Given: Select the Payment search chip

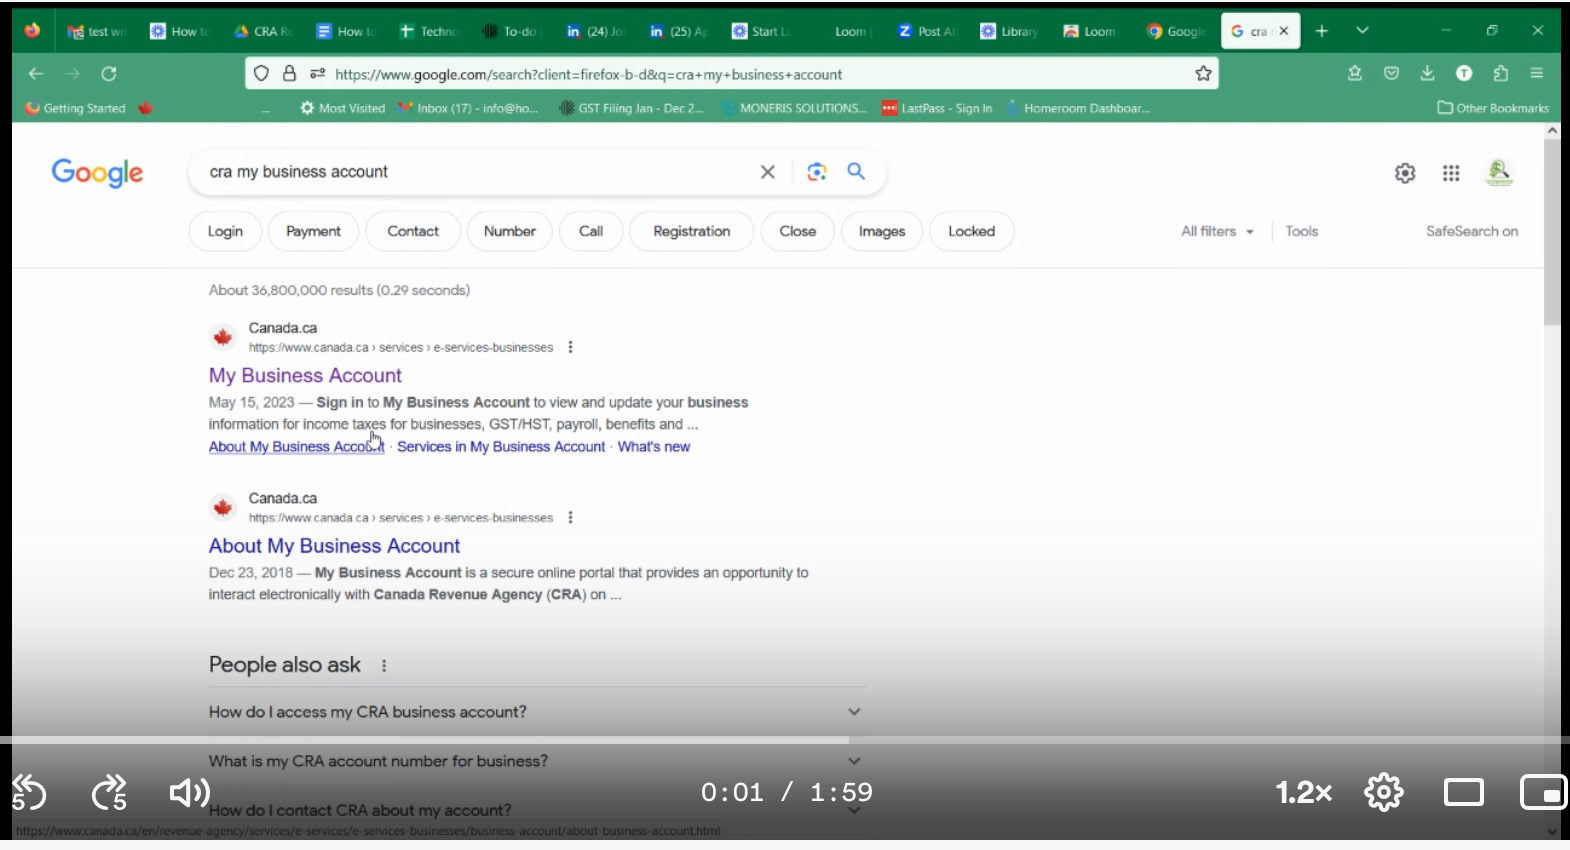Looking at the screenshot, I should [313, 231].
